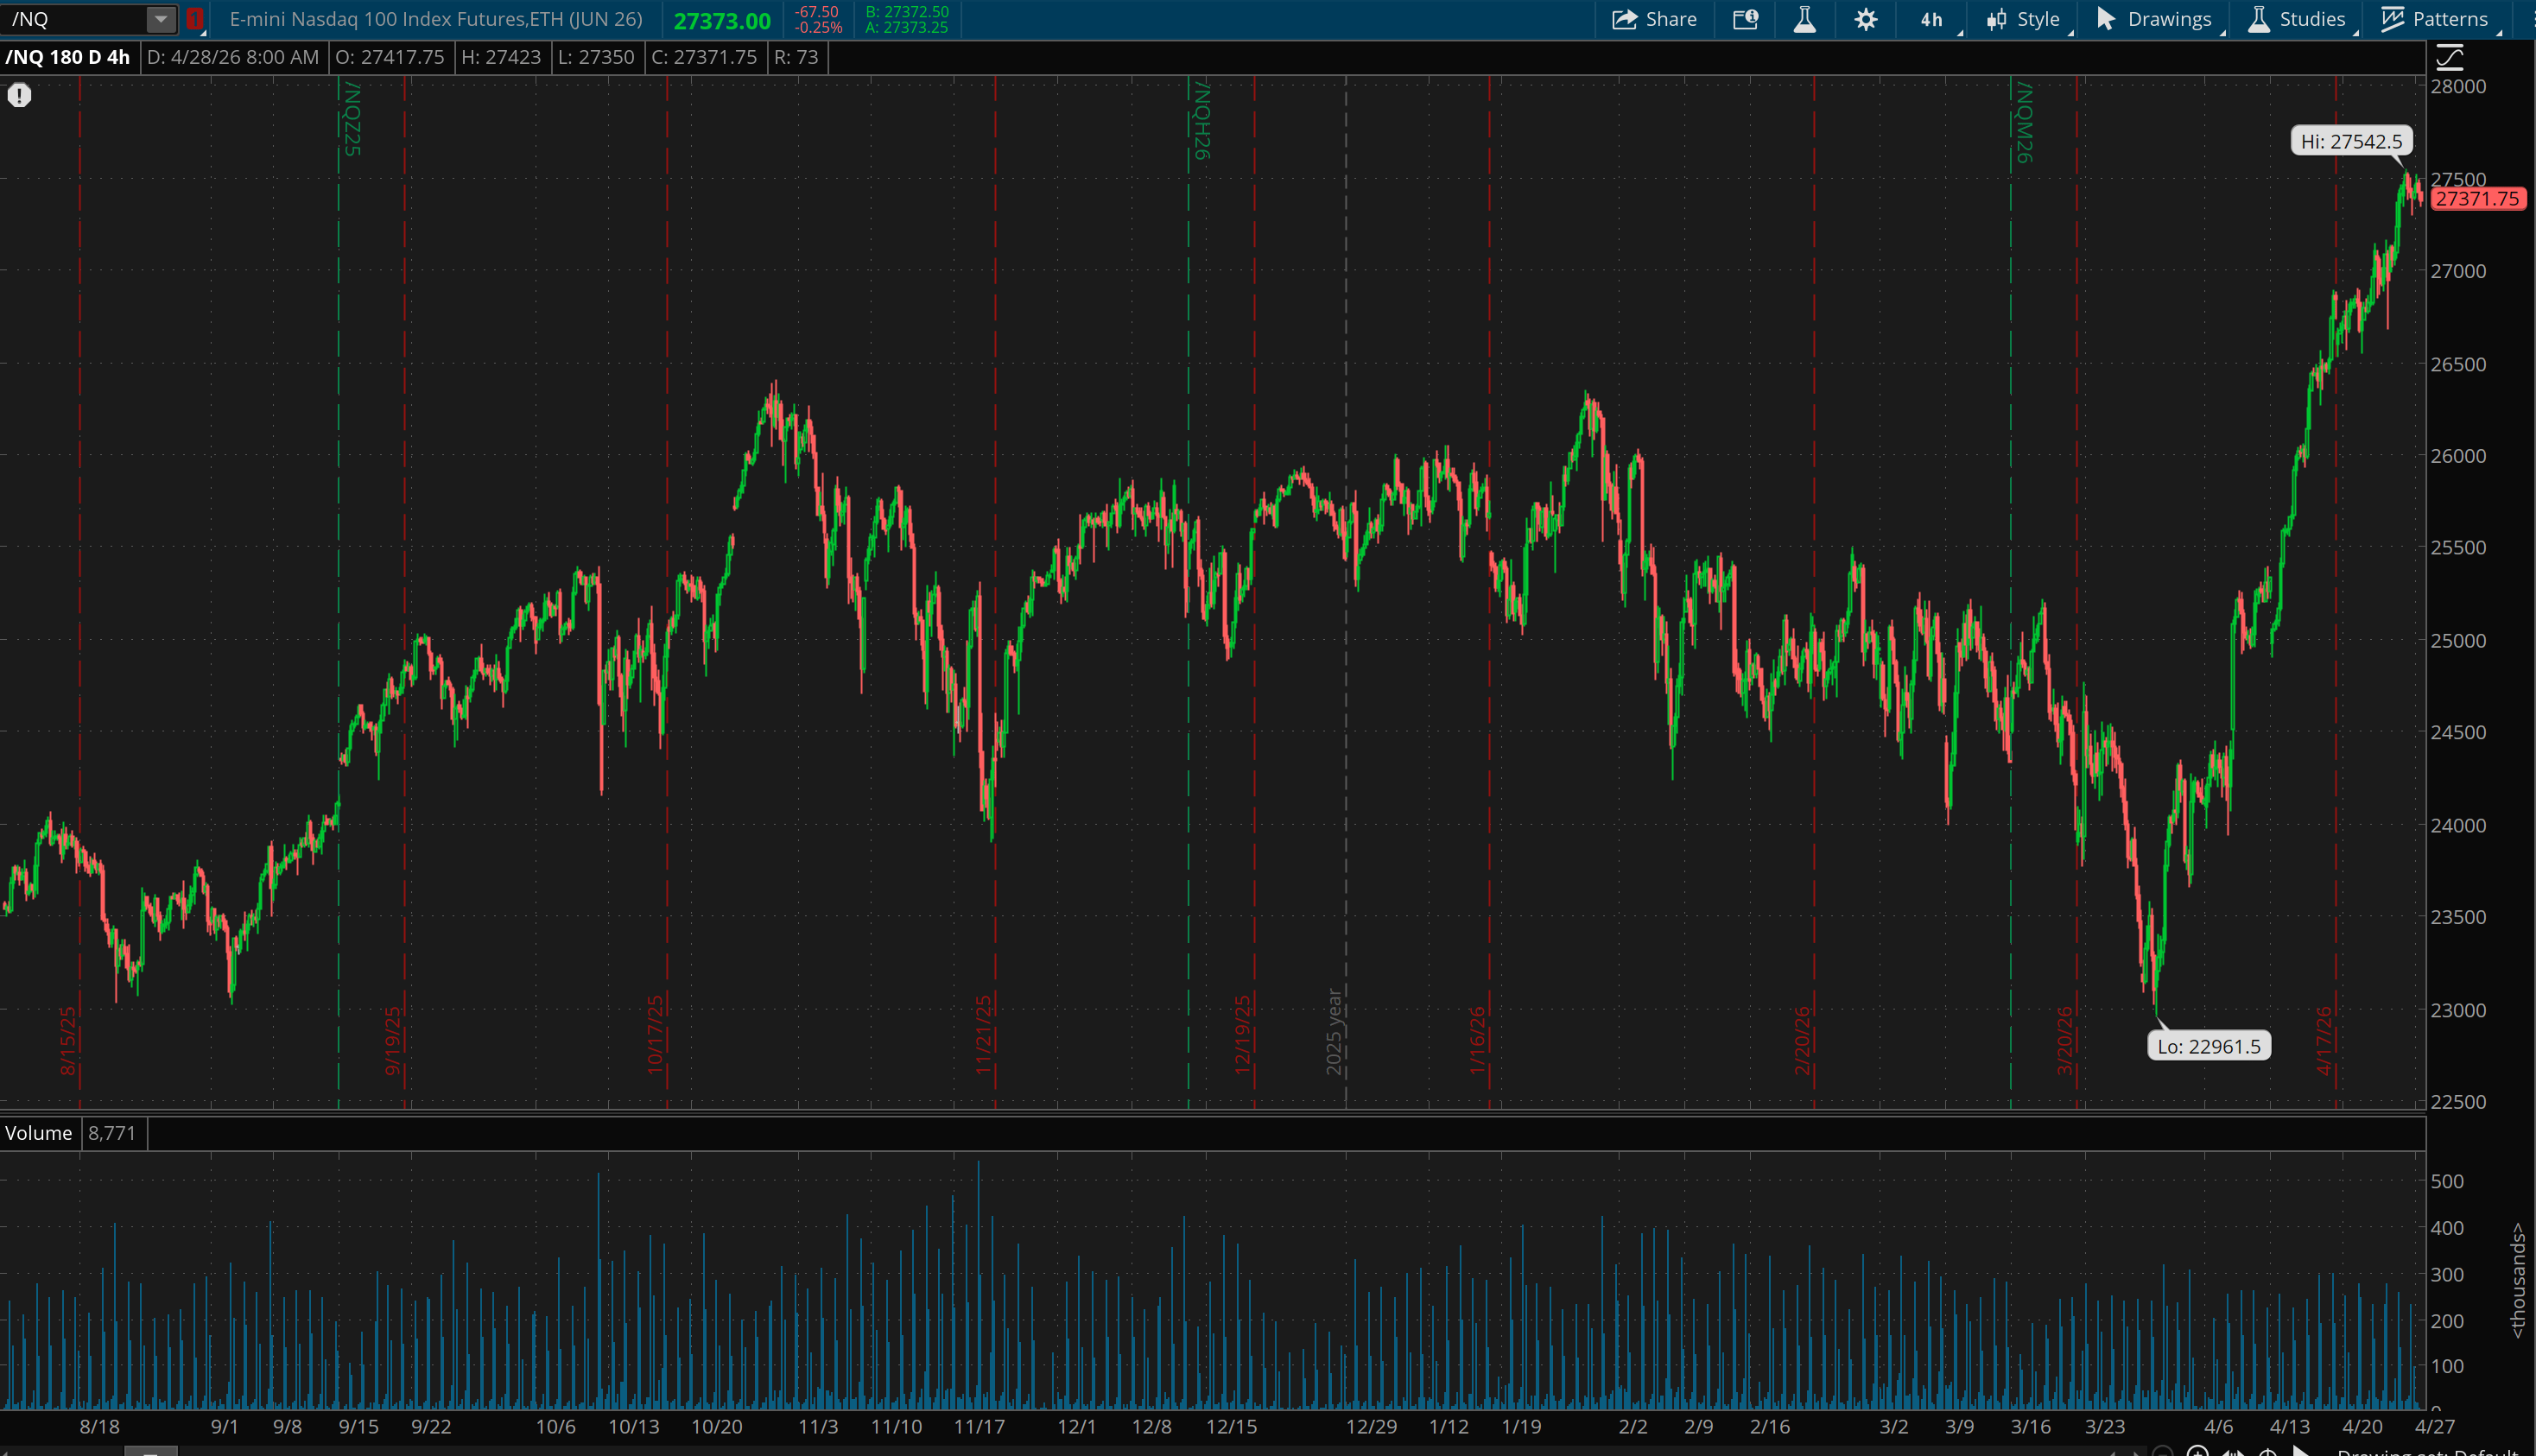Click the /NQ symbol input field

[x=72, y=19]
